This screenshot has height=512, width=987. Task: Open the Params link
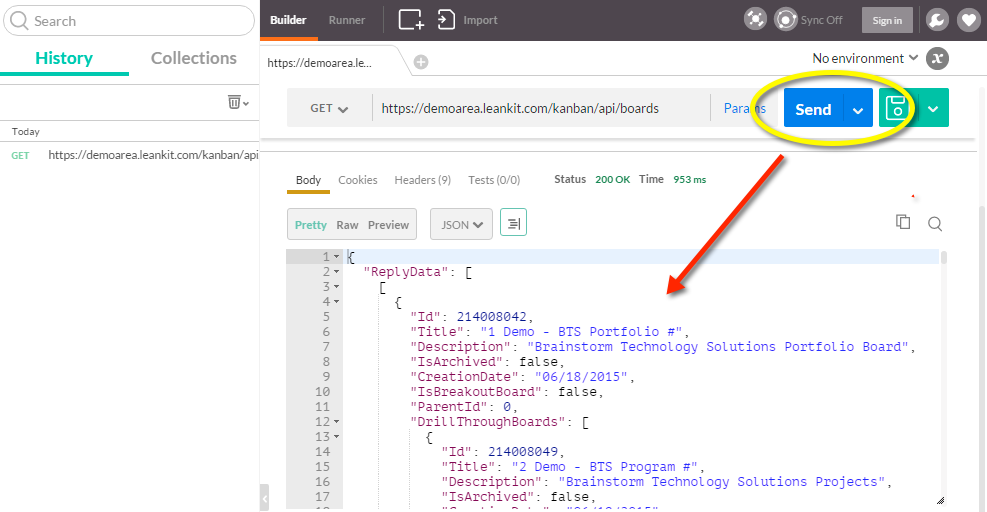pyautogui.click(x=745, y=108)
